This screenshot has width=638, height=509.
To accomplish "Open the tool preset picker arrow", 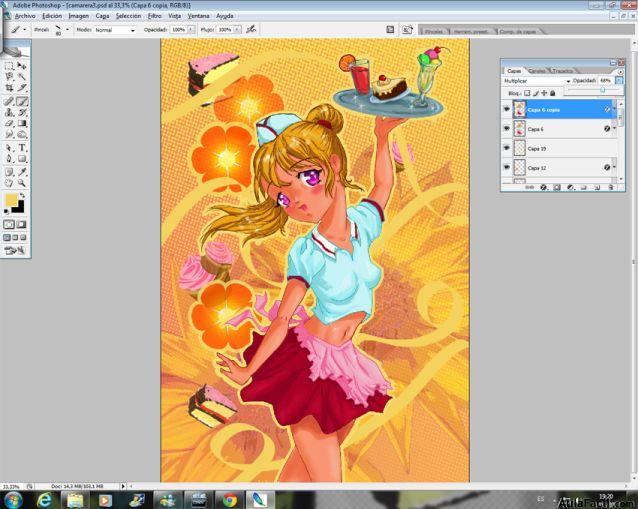I will coord(25,30).
